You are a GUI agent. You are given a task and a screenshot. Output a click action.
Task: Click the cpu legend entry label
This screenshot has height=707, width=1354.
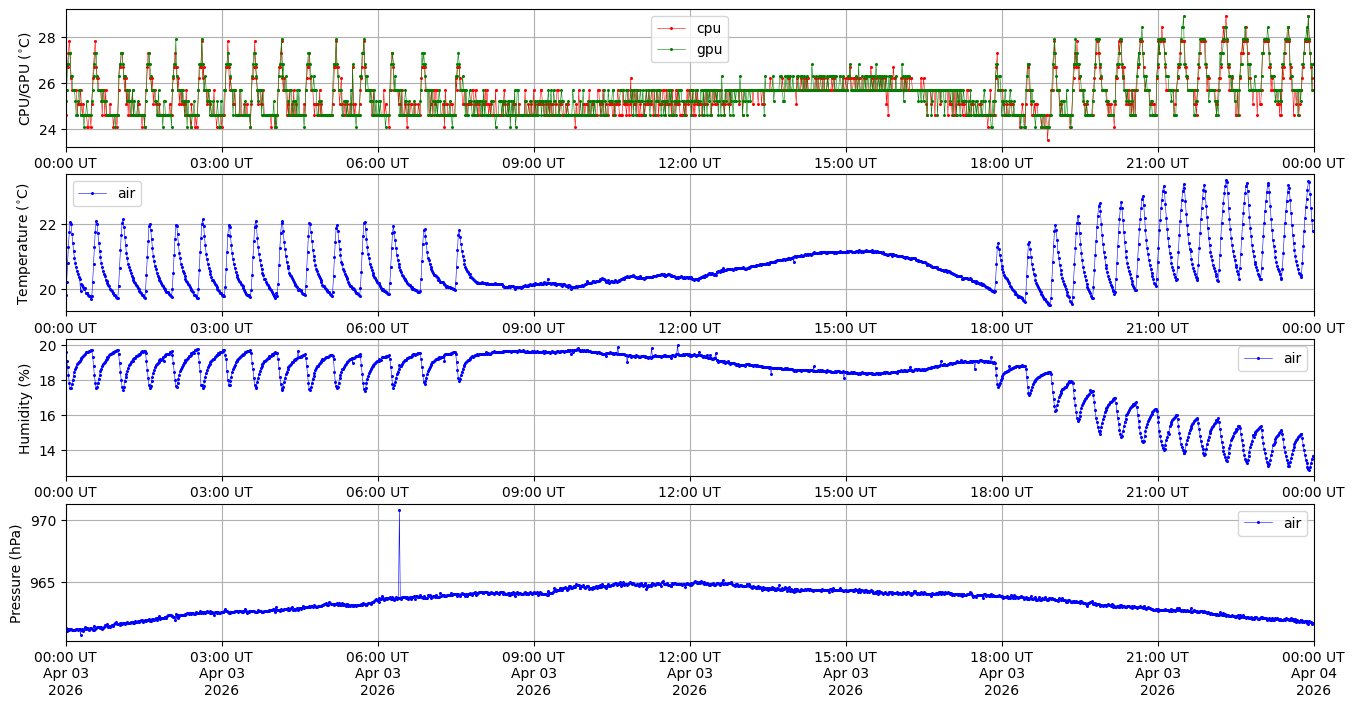click(x=708, y=28)
